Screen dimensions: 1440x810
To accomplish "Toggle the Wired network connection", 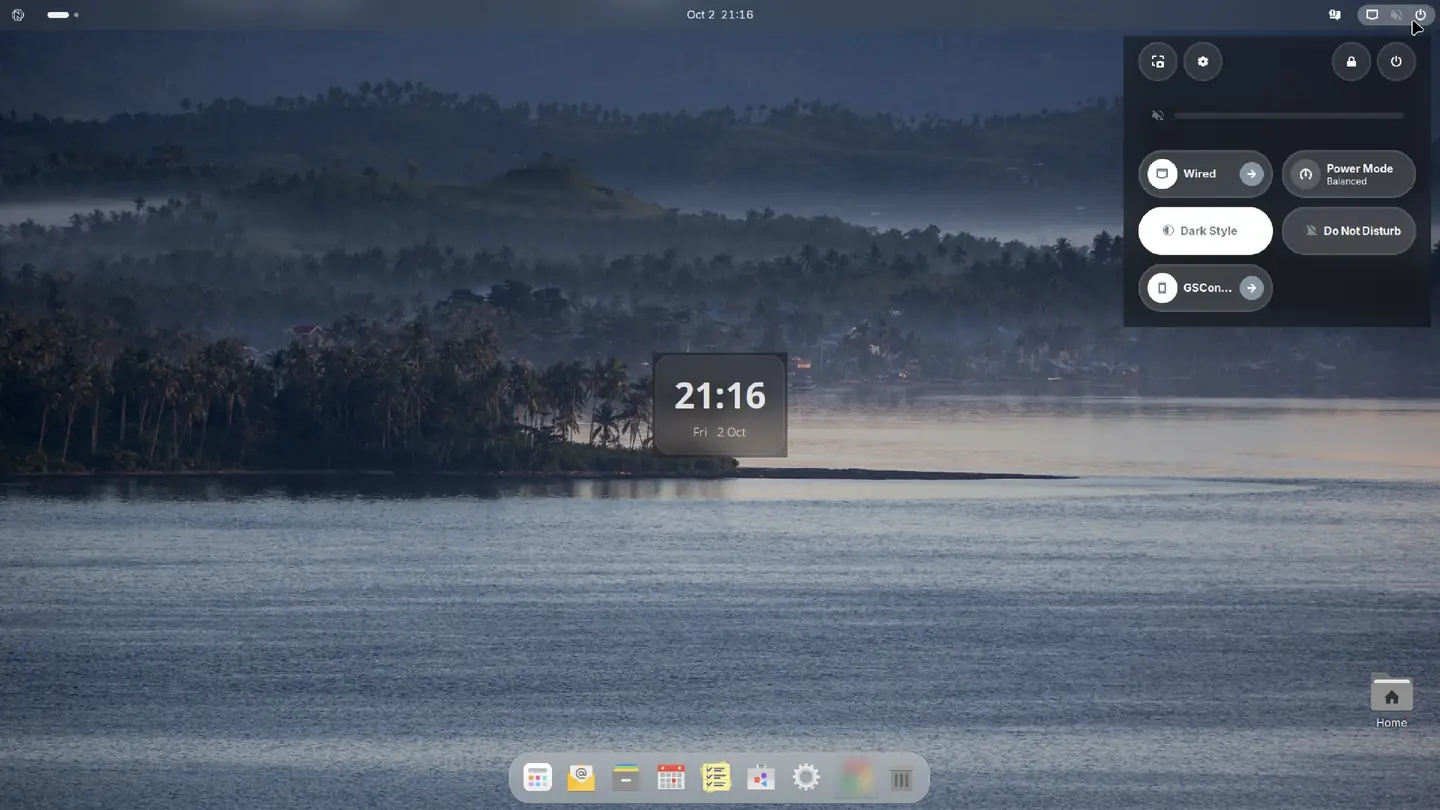I will [1189, 174].
